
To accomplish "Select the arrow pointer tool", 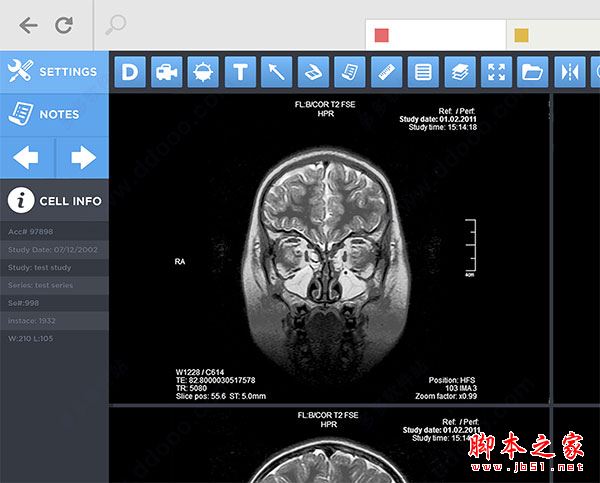I will [x=277, y=72].
